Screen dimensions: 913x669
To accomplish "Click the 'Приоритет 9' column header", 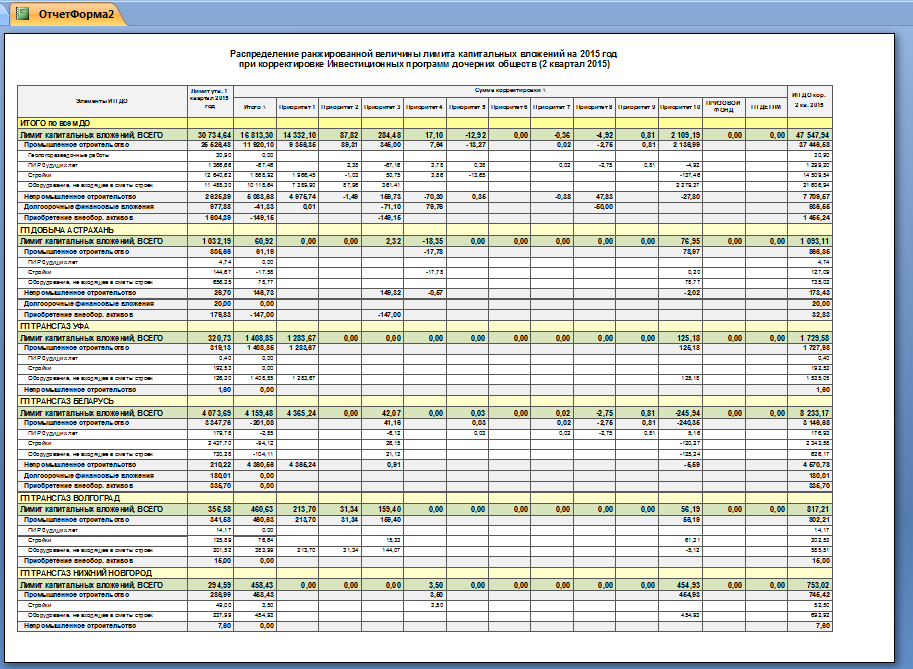I will pos(637,107).
